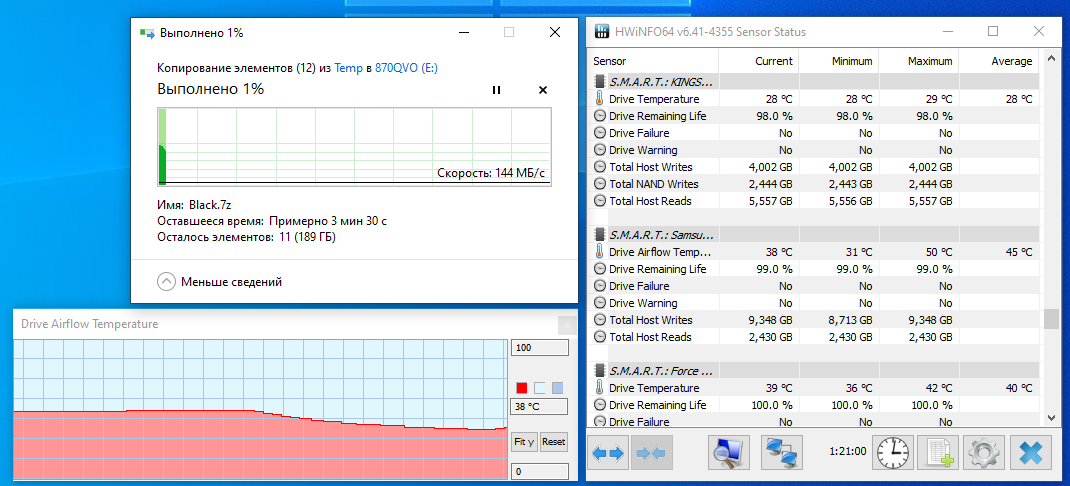Screen dimensions: 1070x486
Task: Click the Black.7z file name text
Action: (212, 205)
